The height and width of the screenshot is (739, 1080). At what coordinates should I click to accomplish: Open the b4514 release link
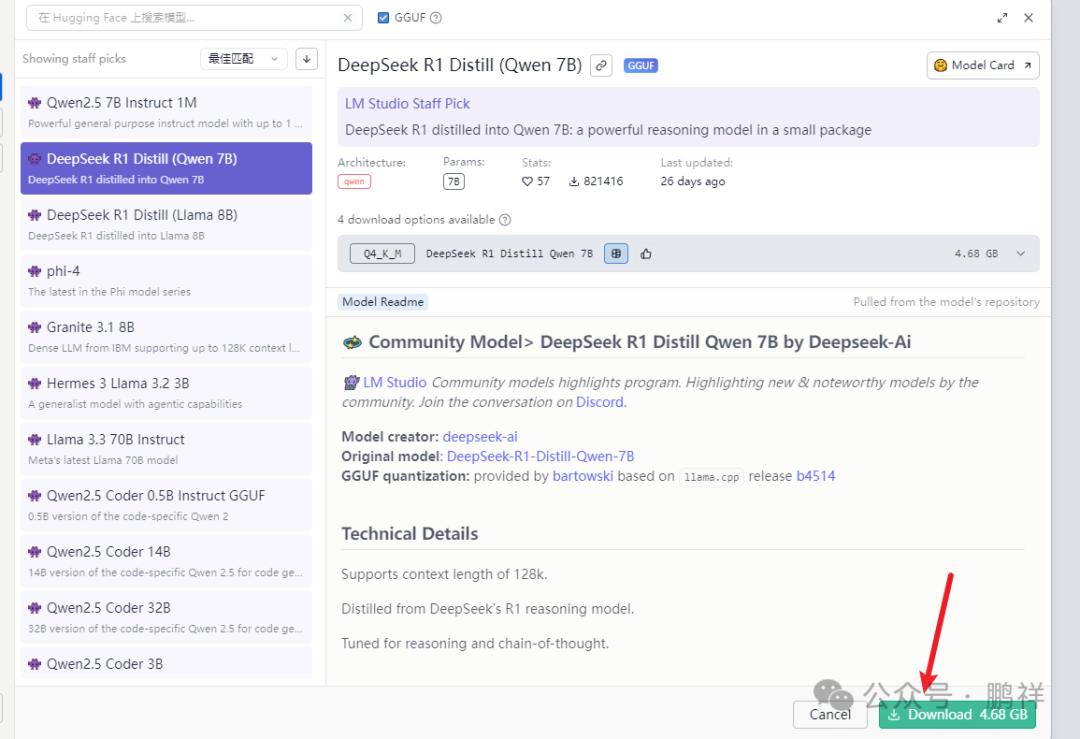[816, 476]
